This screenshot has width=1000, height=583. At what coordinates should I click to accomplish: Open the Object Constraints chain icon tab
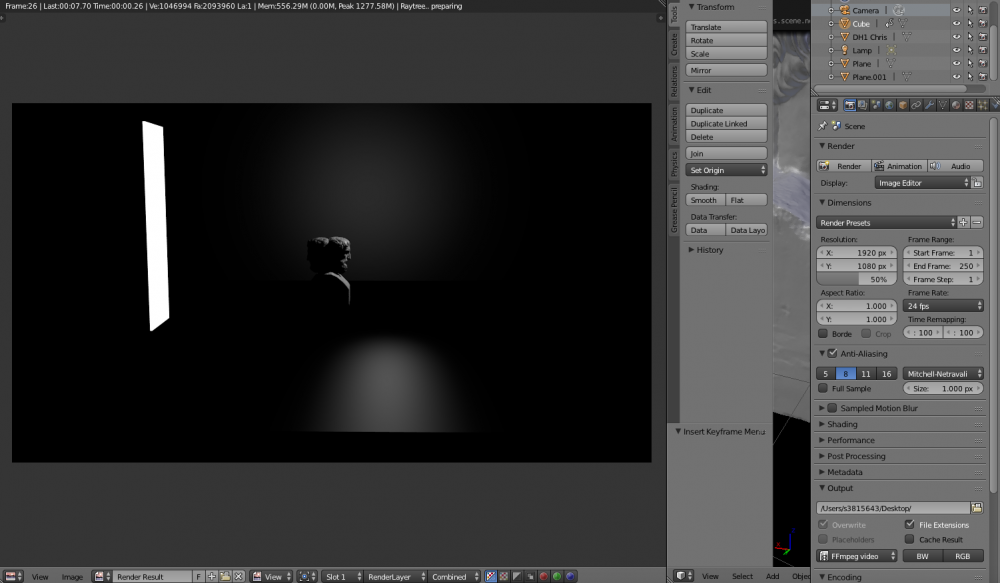pyautogui.click(x=916, y=105)
